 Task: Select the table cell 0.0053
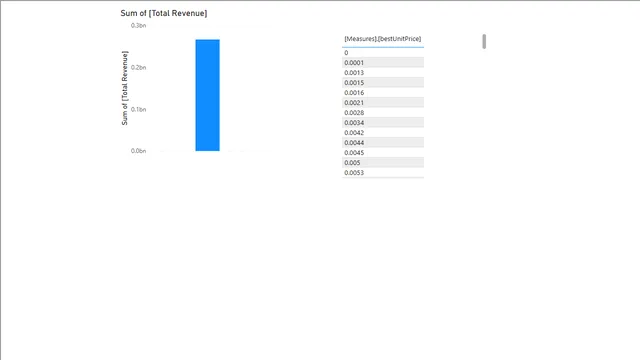383,173
